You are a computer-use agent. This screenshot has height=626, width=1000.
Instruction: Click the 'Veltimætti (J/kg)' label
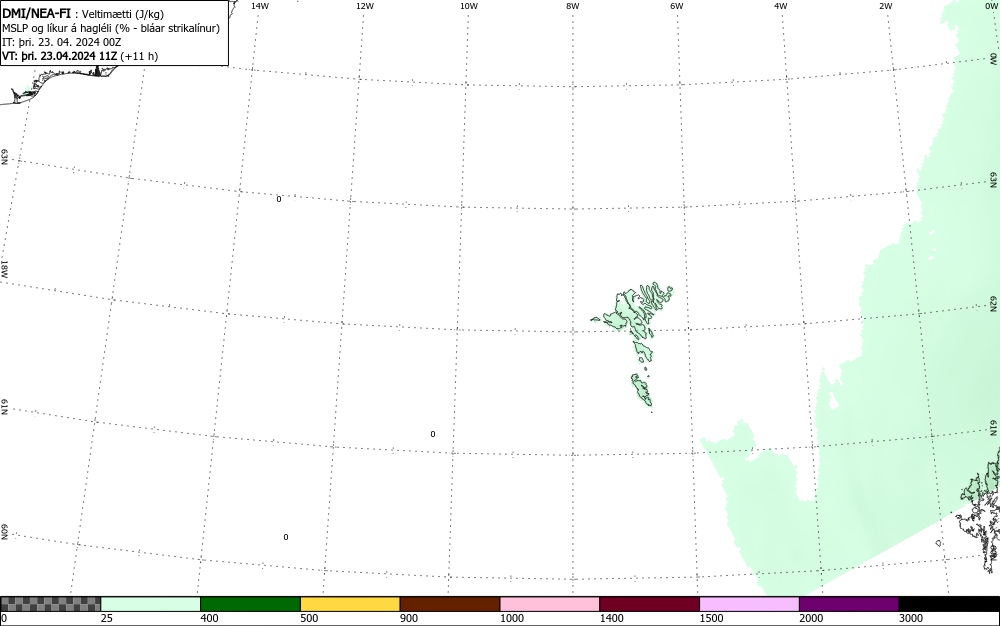point(122,14)
